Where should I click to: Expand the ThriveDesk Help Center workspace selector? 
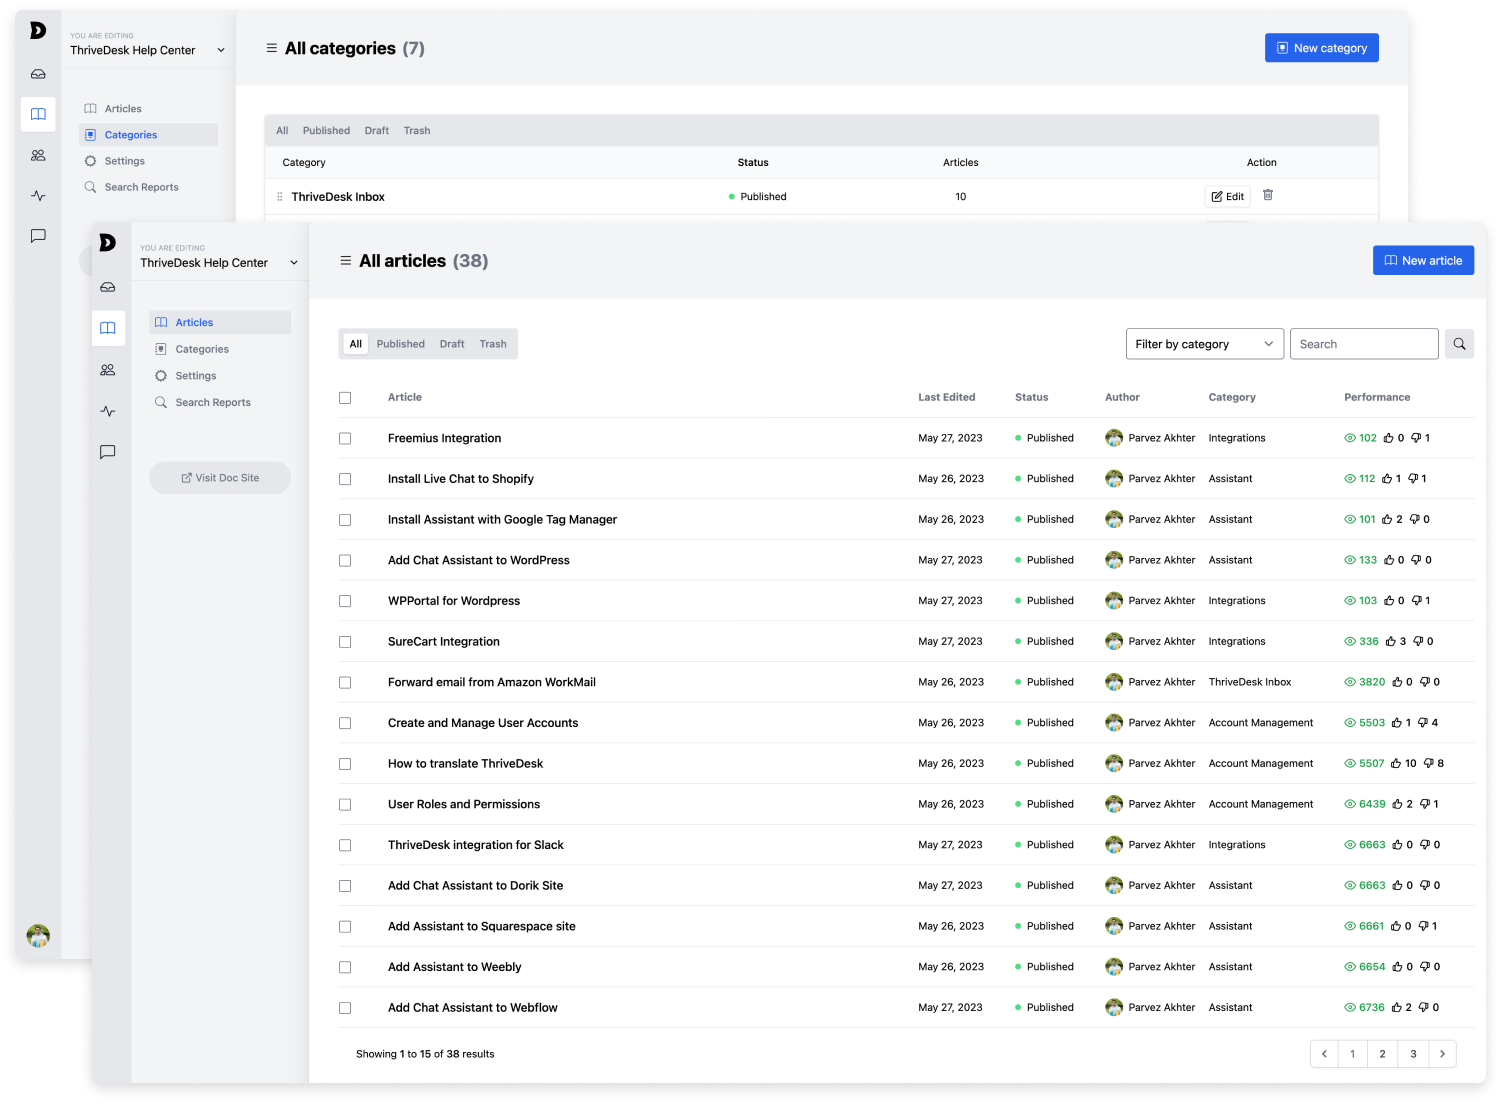tap(219, 262)
